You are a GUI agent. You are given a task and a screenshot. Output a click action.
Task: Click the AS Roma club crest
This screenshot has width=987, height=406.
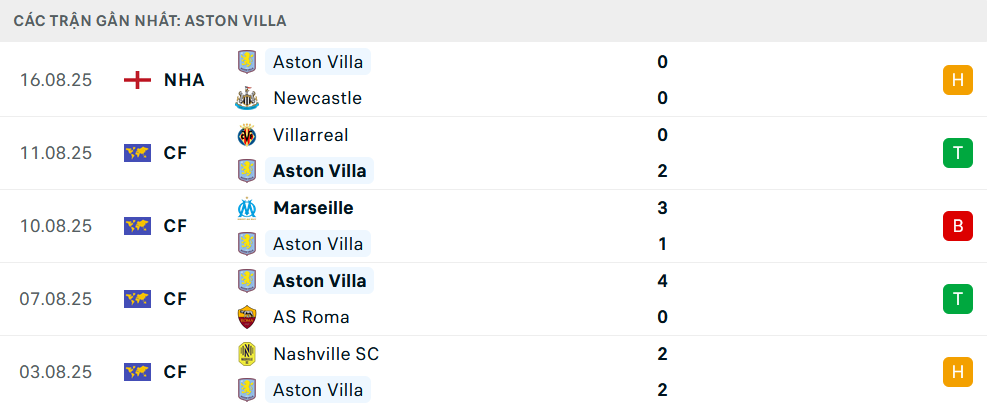coord(246,317)
